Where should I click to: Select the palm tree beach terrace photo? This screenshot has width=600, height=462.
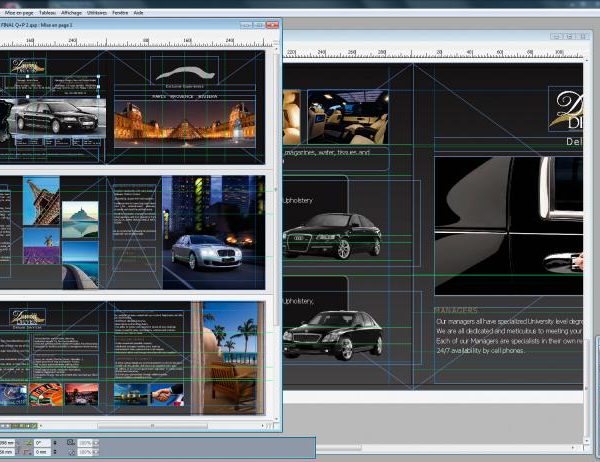(x=228, y=358)
